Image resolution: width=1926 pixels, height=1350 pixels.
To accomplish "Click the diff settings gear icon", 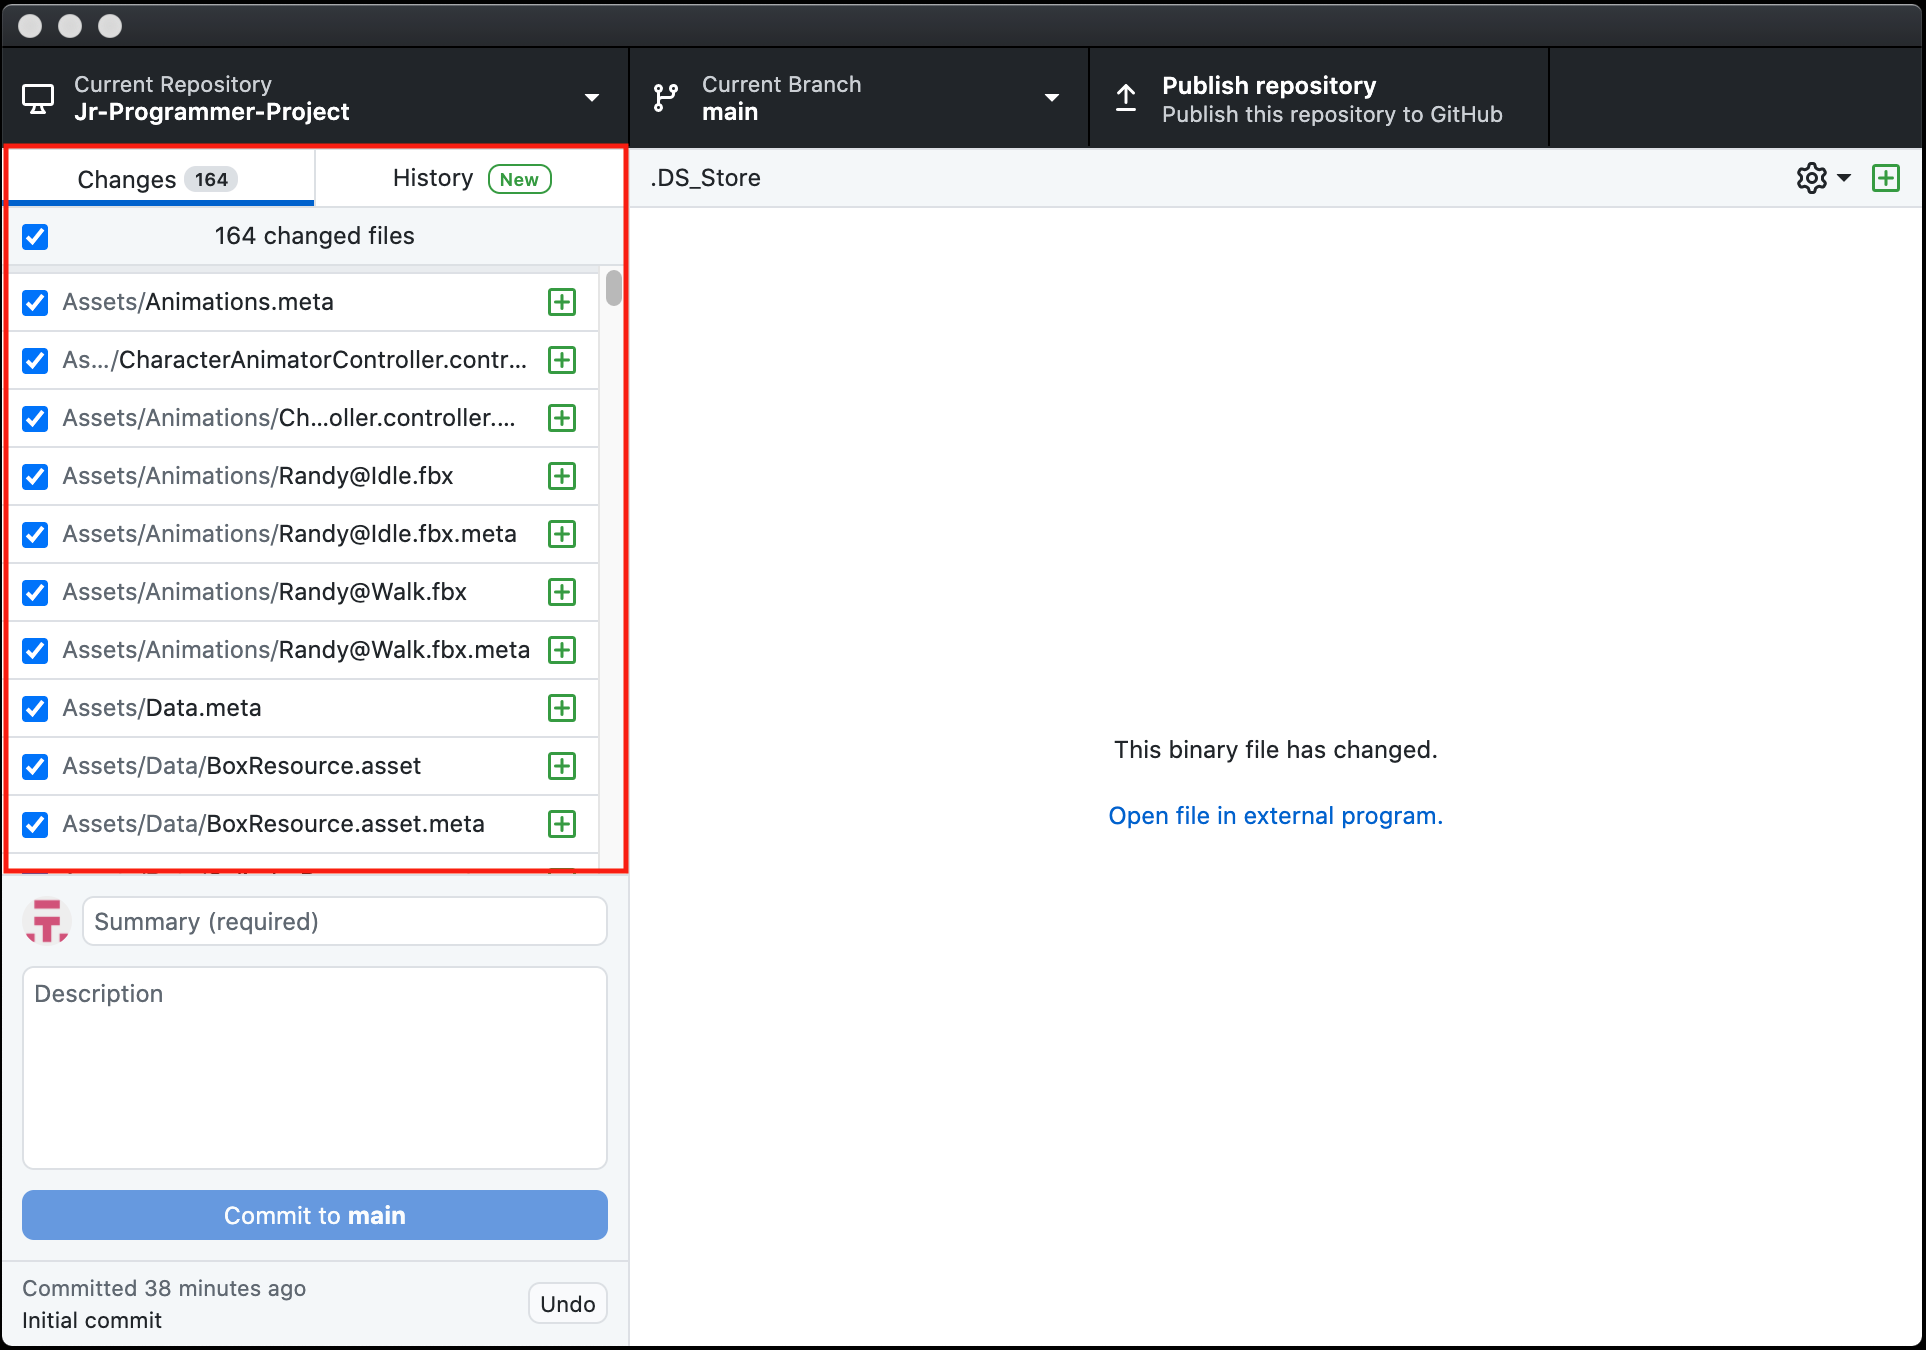I will (1811, 178).
